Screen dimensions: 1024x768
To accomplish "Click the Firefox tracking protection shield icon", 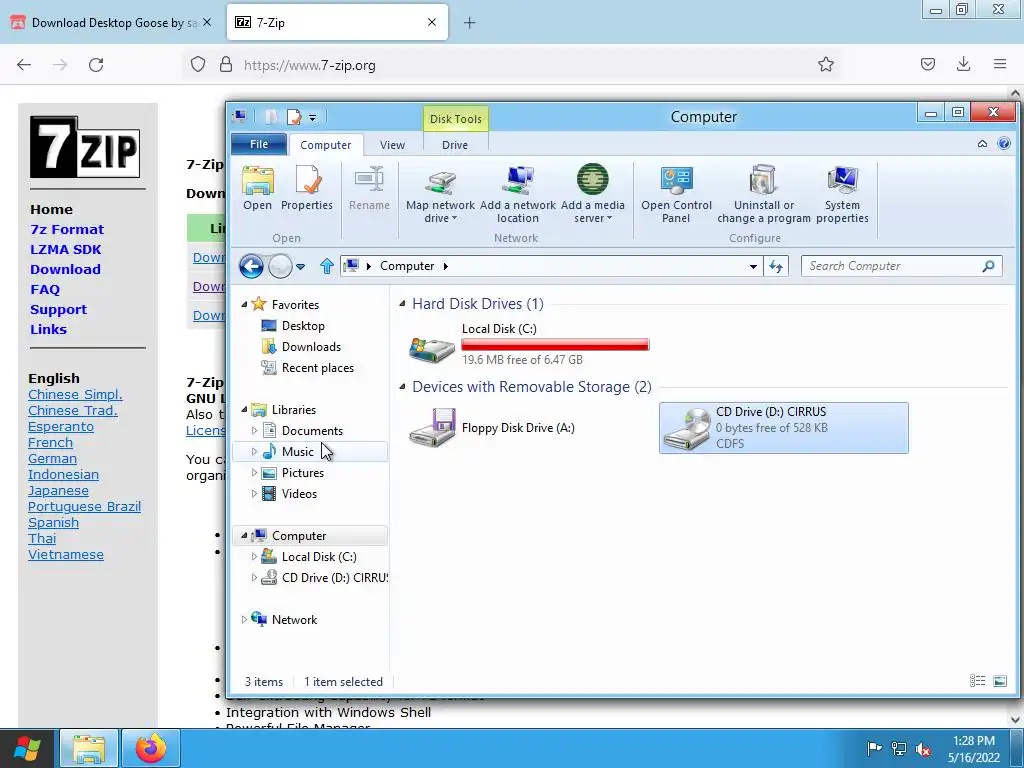I will pyautogui.click(x=198, y=65).
